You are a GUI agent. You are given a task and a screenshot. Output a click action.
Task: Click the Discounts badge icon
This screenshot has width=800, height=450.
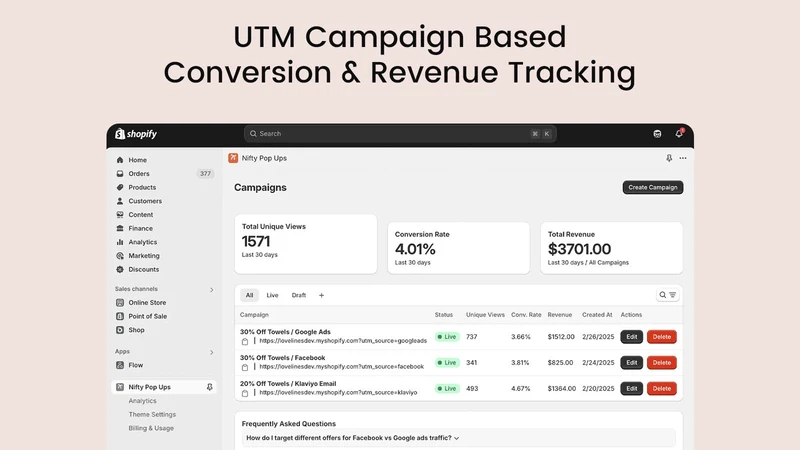[x=120, y=269]
